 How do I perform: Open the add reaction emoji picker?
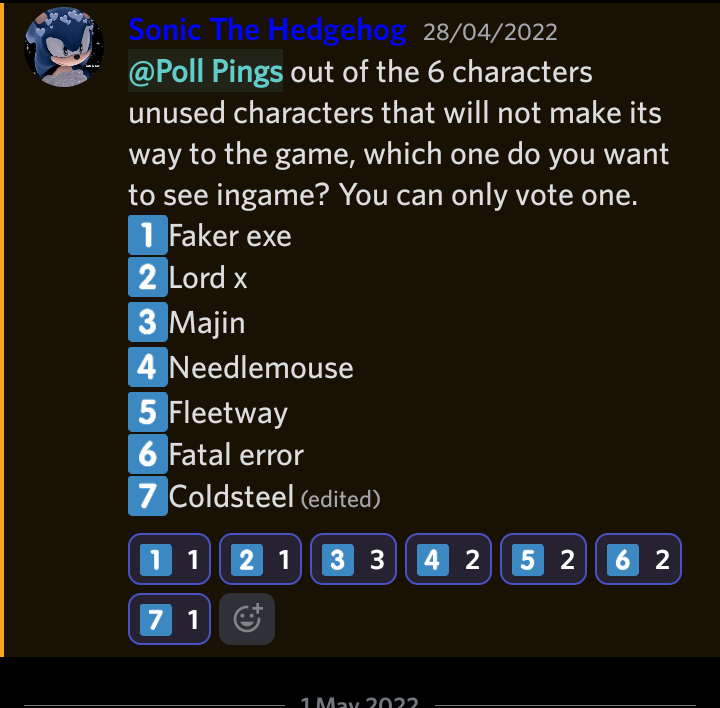click(246, 620)
